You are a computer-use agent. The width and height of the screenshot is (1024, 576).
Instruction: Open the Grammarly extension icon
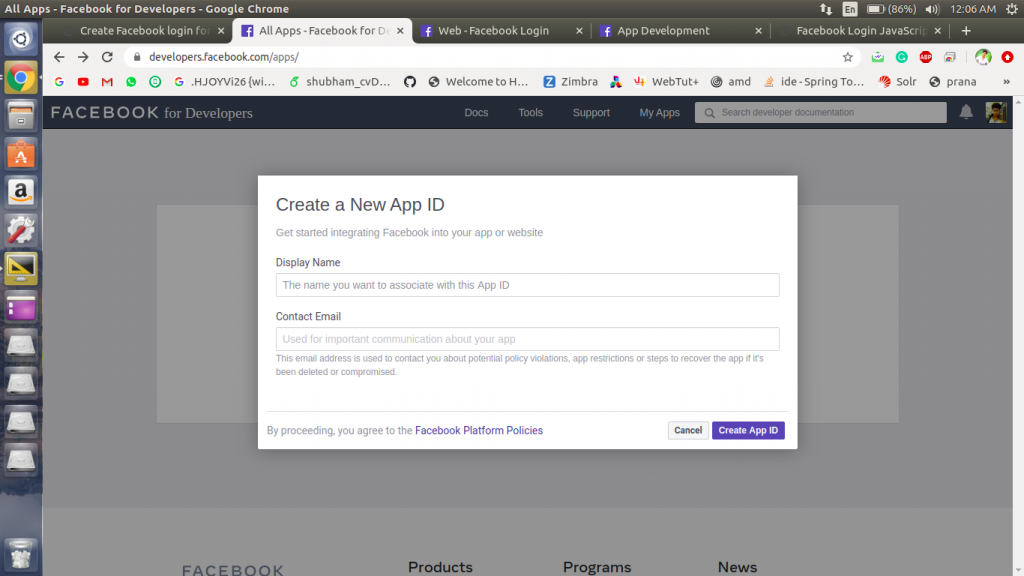pos(902,57)
